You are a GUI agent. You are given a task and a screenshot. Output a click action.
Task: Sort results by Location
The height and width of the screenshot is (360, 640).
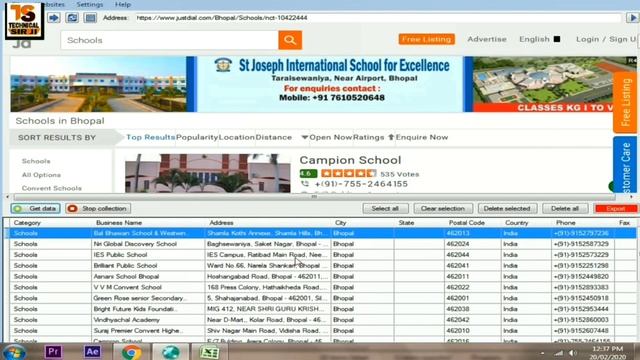click(x=237, y=138)
